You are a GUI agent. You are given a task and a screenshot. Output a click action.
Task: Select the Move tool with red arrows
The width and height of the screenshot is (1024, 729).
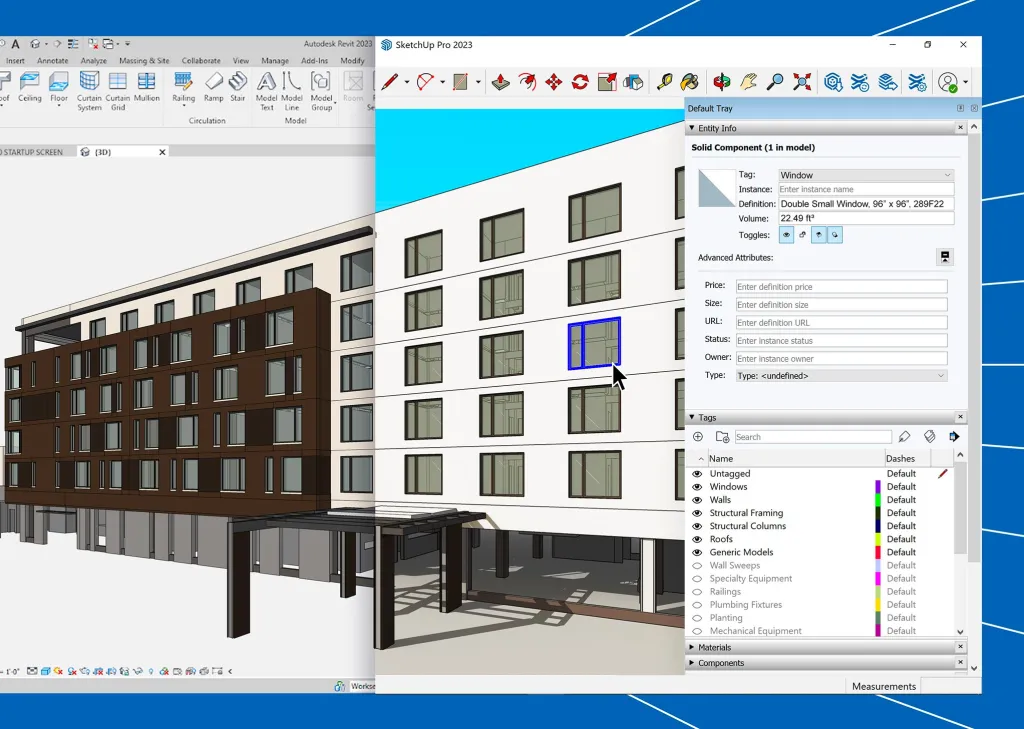pyautogui.click(x=554, y=82)
